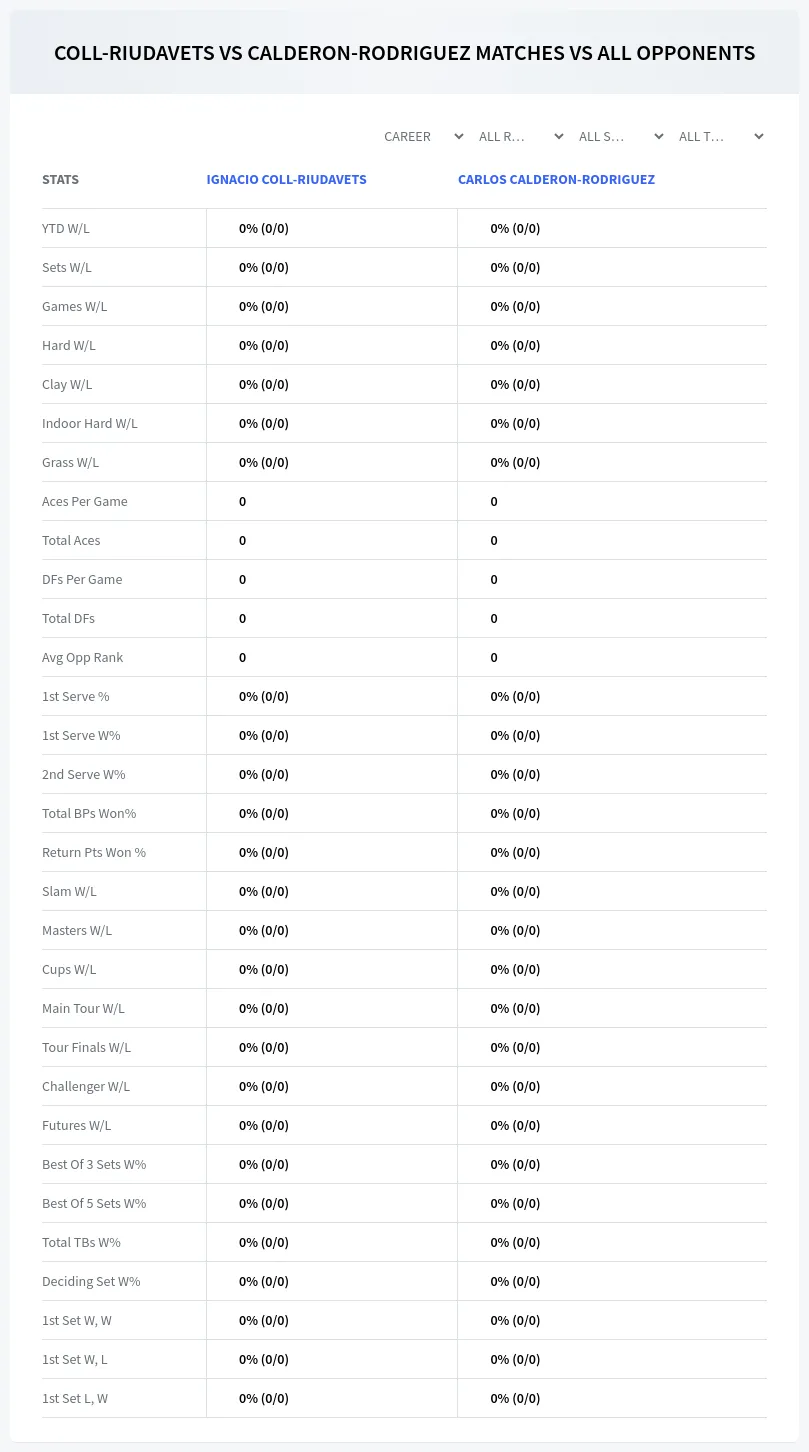809x1452 pixels.
Task: Open Carlos Calderon-Rodriguez player link
Action: [556, 180]
